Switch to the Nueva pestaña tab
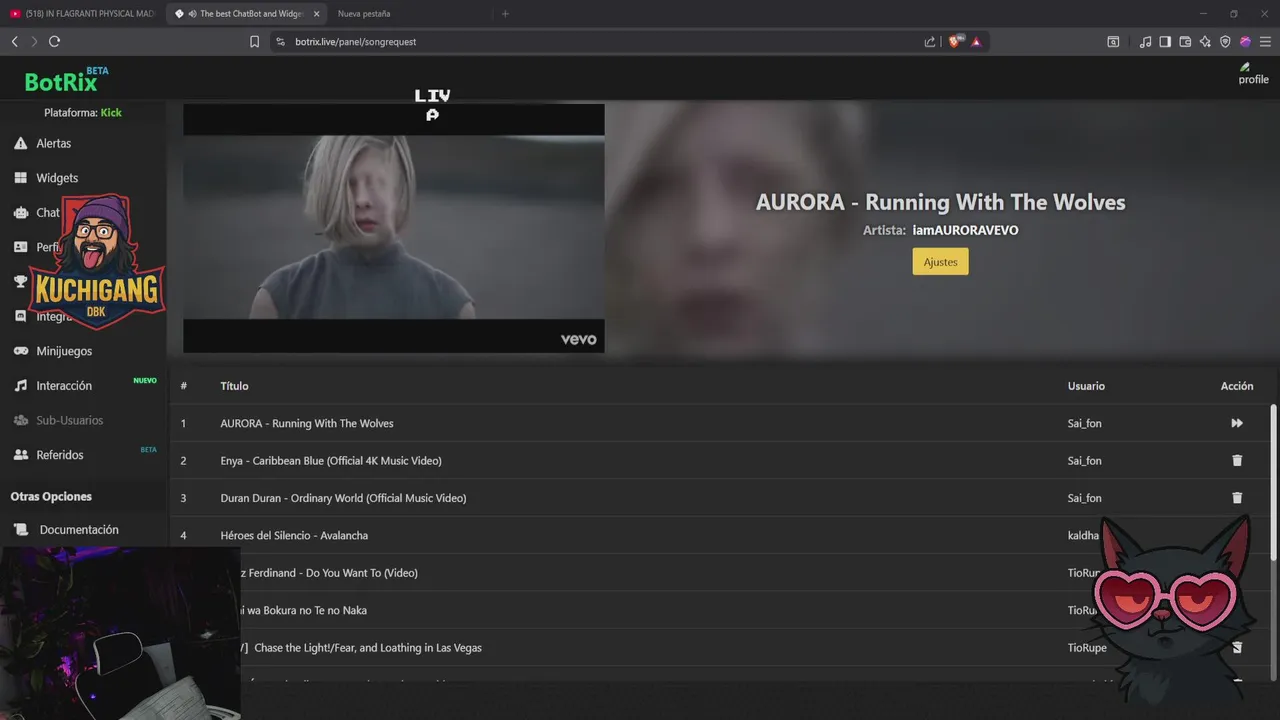Viewport: 1280px width, 720px height. pos(364,14)
